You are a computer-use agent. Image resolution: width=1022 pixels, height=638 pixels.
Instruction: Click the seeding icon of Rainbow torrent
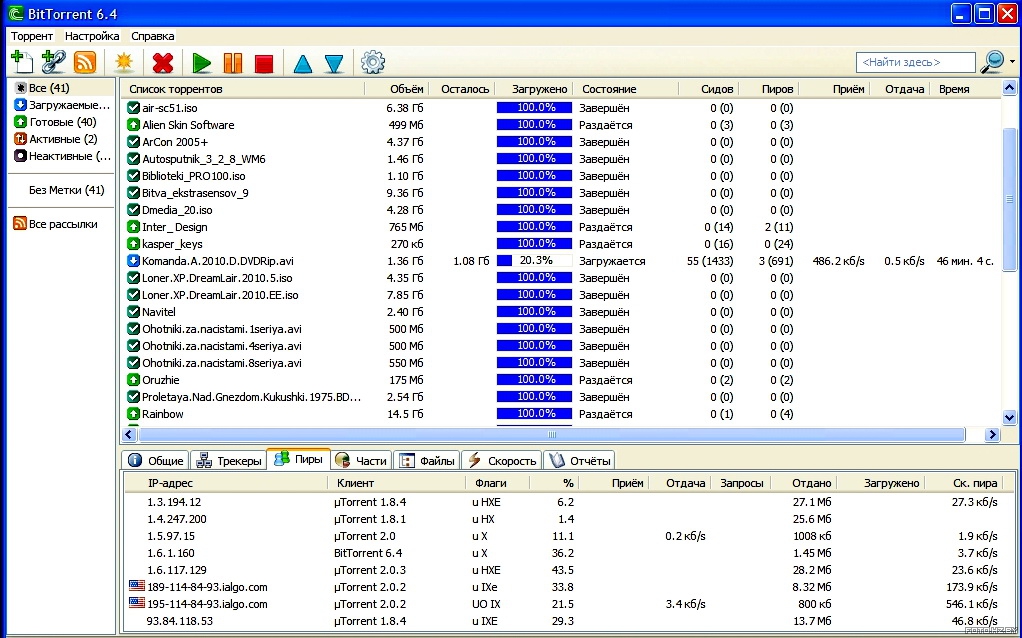133,414
